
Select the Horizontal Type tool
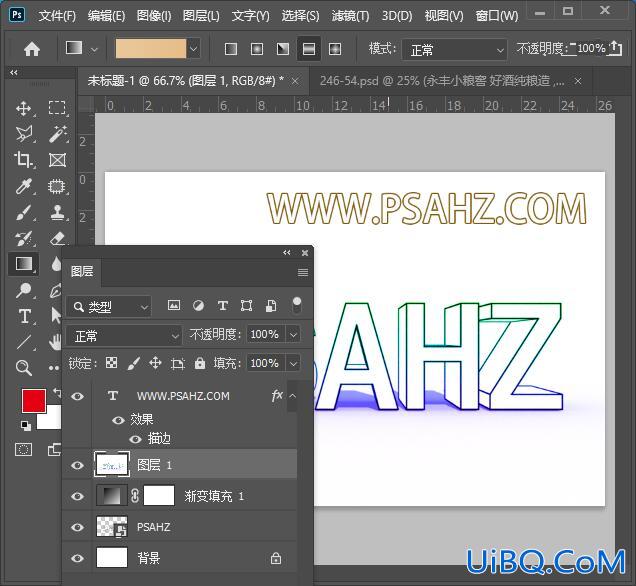[x=24, y=316]
